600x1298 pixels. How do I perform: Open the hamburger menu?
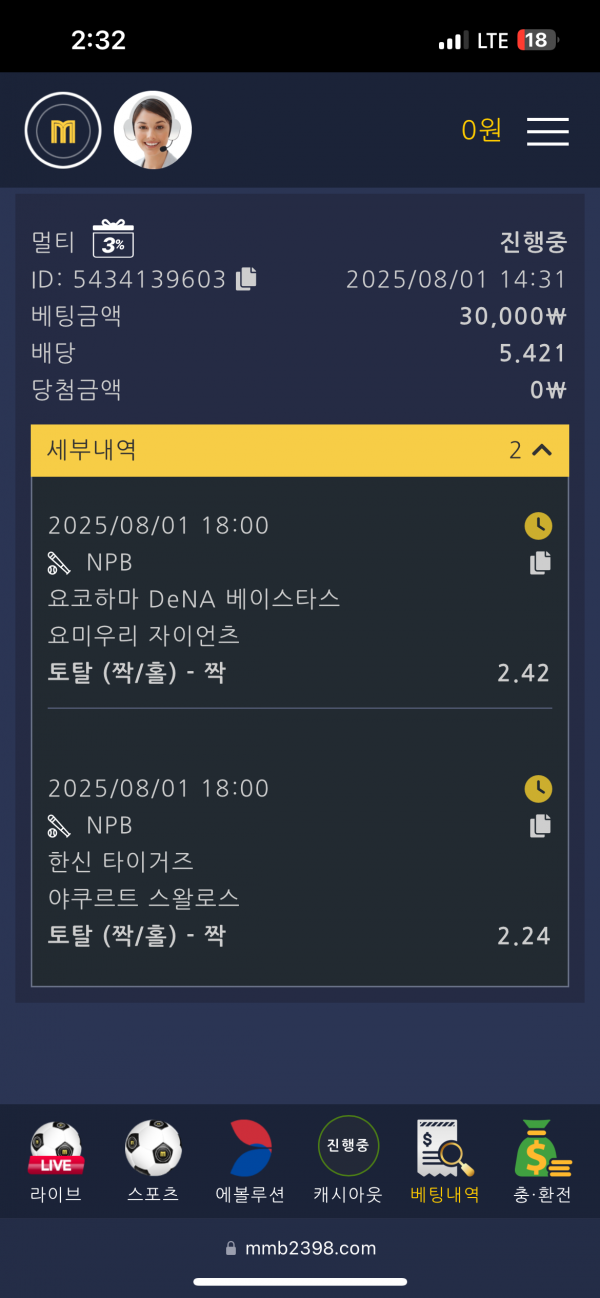pyautogui.click(x=547, y=131)
